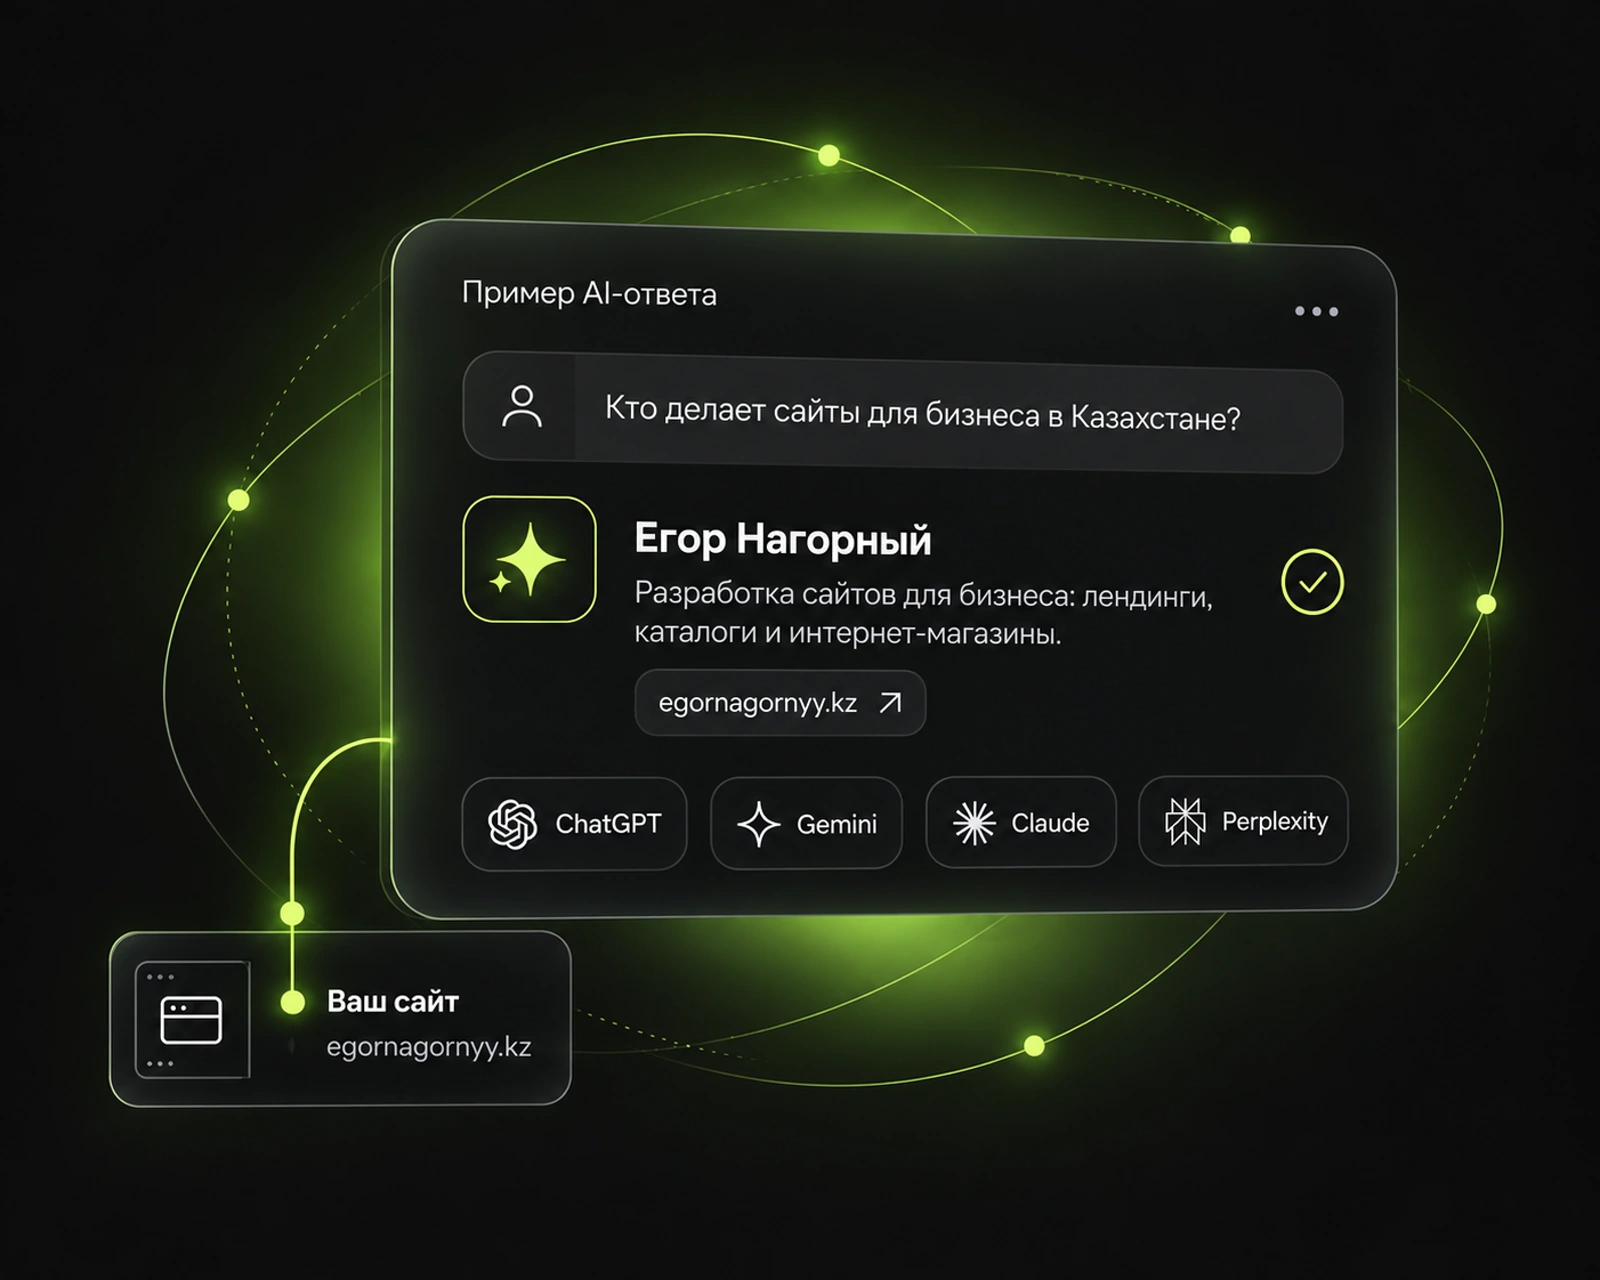Select the Gemini chip label
Screen dimensions: 1600x1280
pyautogui.click(x=837, y=824)
